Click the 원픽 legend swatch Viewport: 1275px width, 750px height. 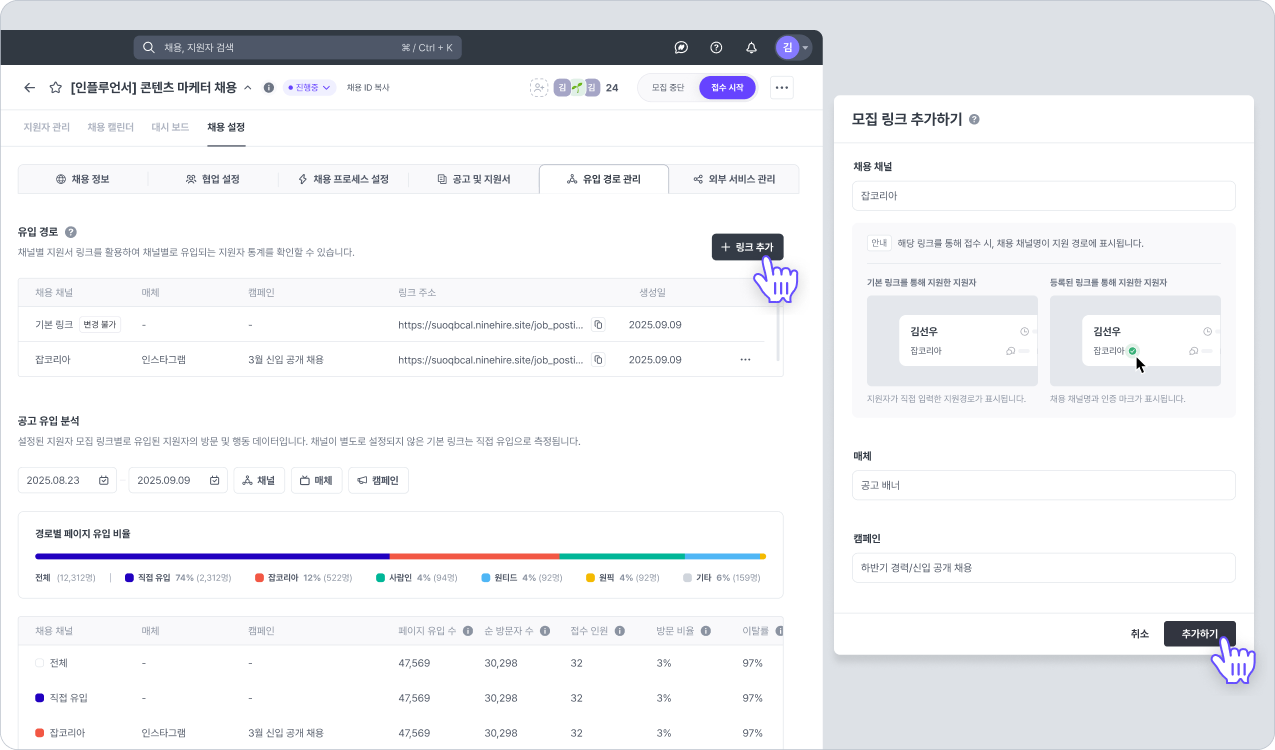pyautogui.click(x=590, y=578)
